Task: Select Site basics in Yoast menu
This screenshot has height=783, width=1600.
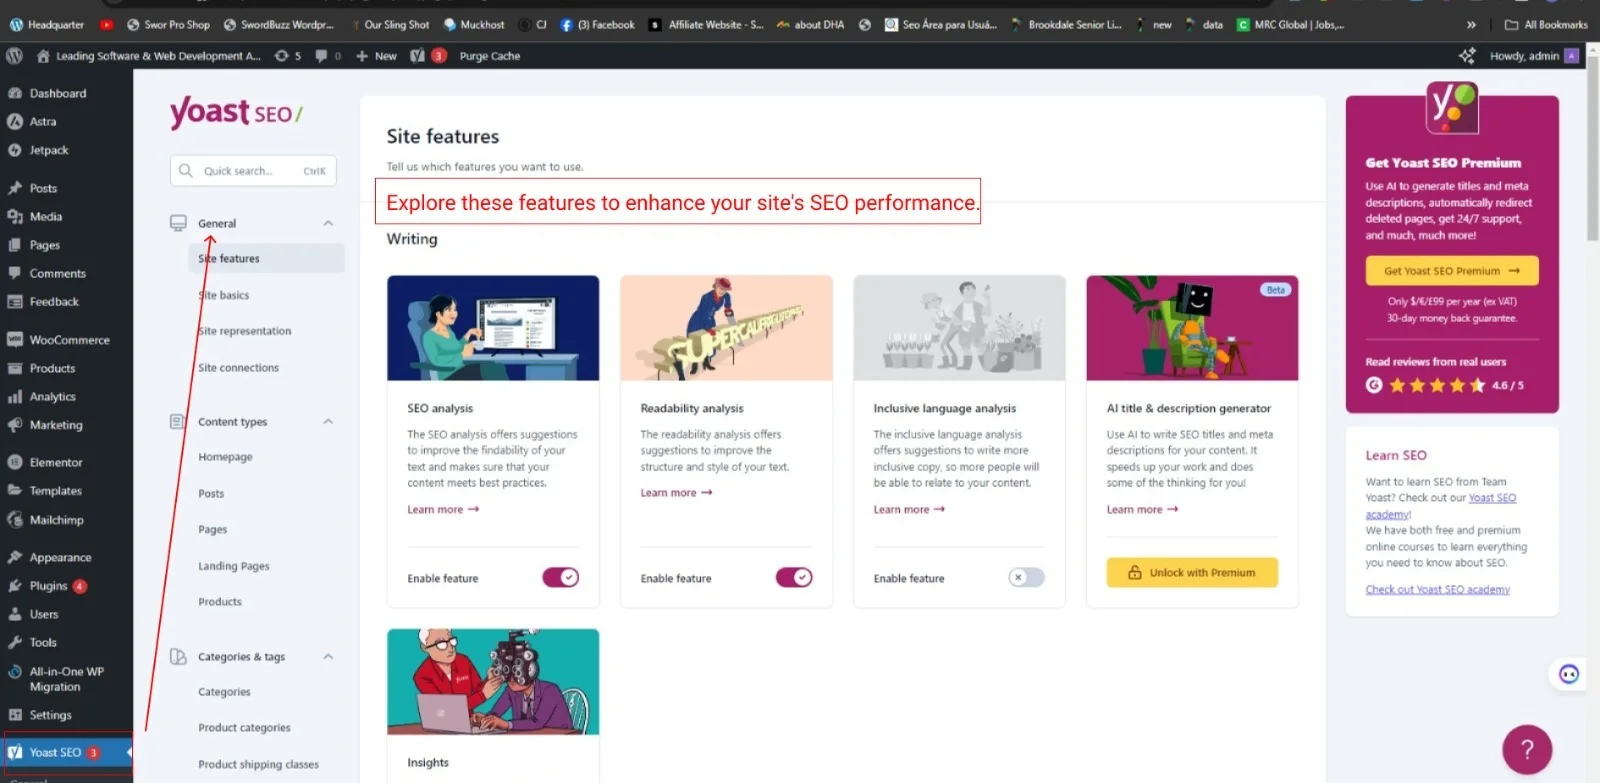Action: 224,295
